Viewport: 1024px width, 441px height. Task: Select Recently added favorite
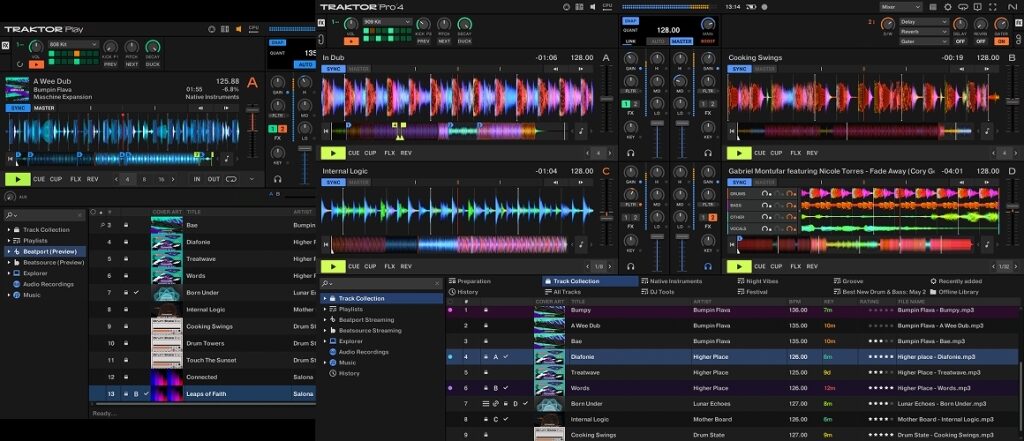tap(955, 281)
